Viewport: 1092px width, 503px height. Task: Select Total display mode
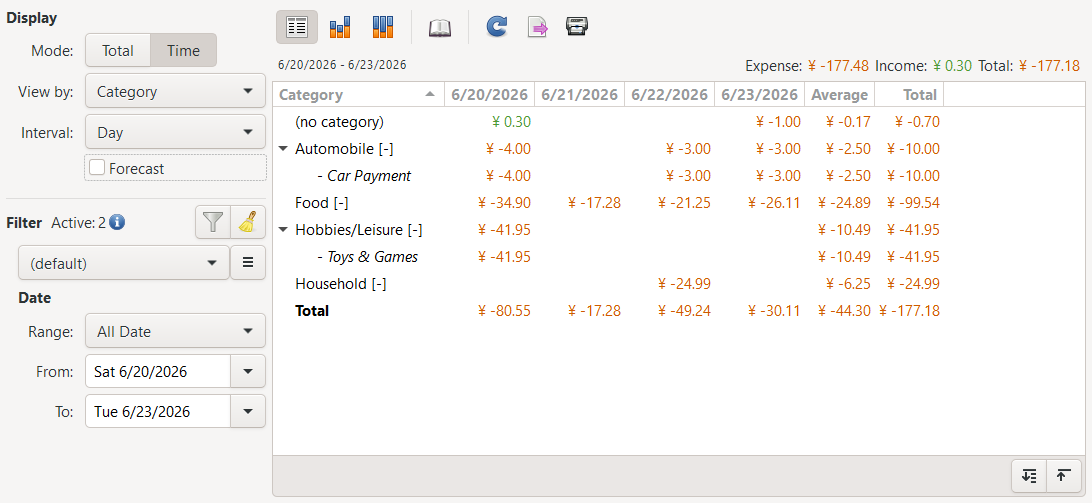[118, 50]
